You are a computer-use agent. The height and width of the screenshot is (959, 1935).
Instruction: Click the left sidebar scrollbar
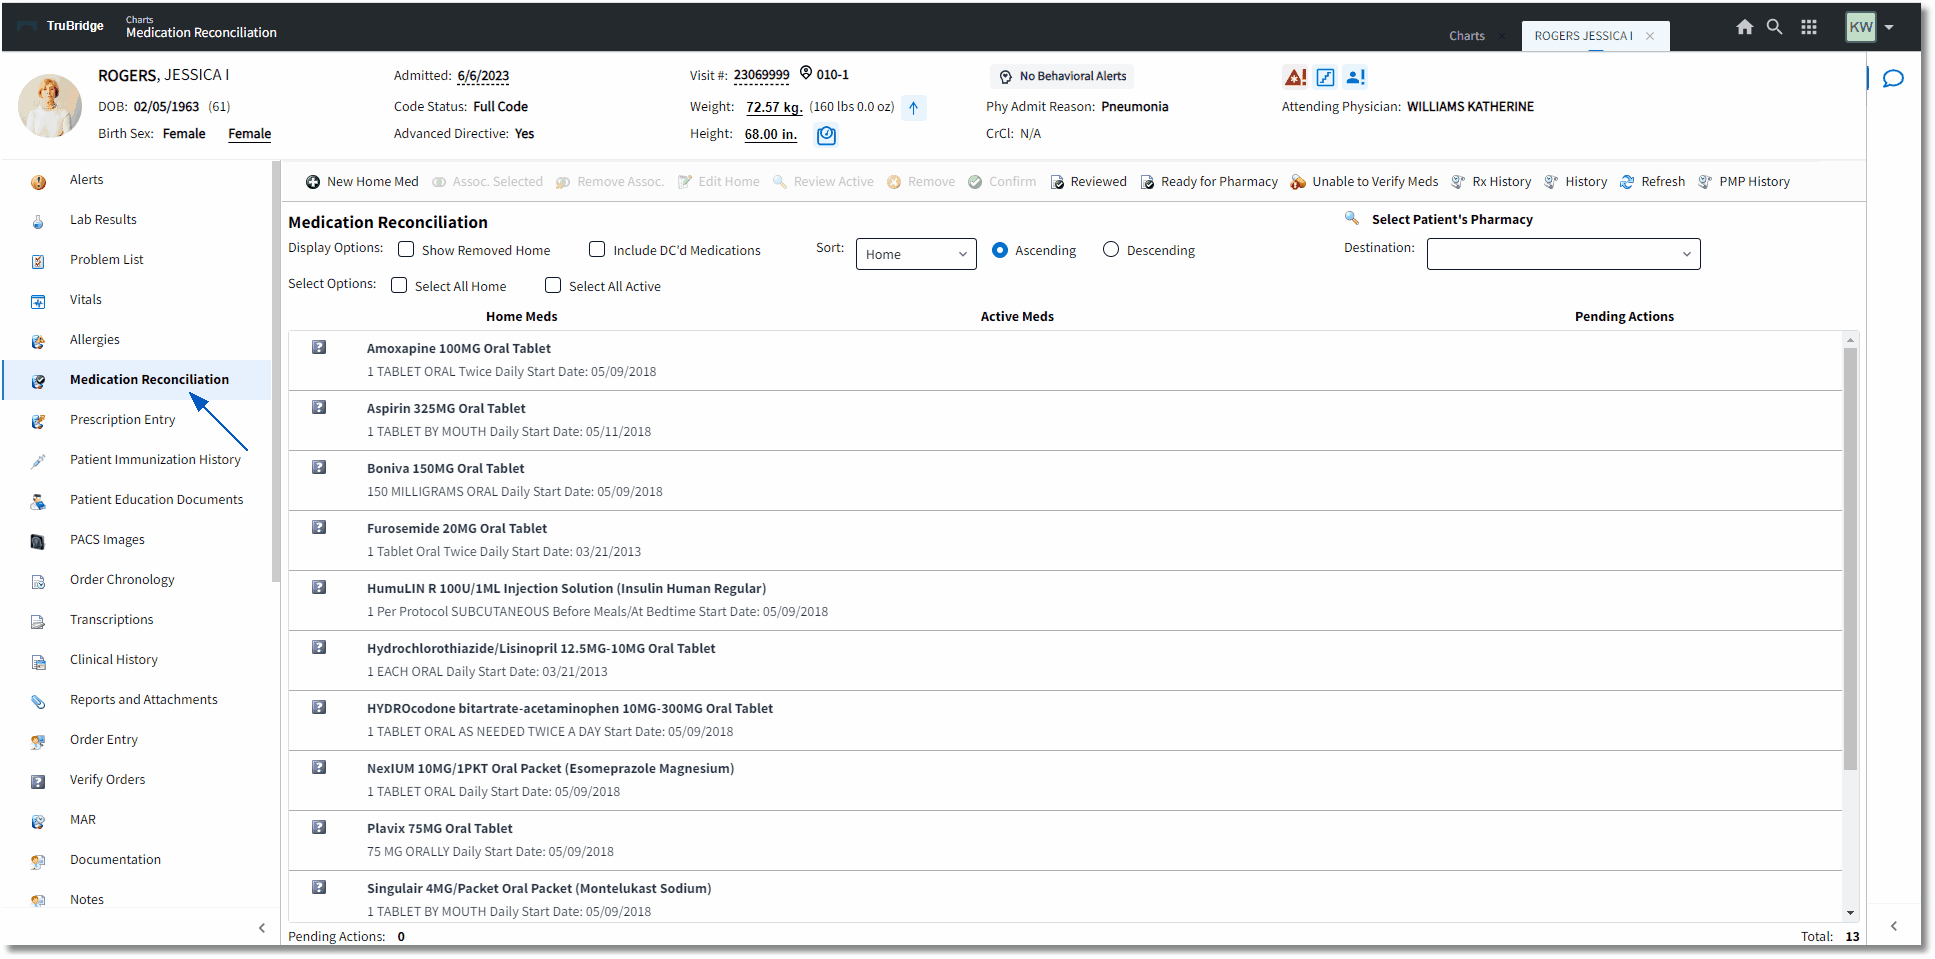tap(276, 370)
